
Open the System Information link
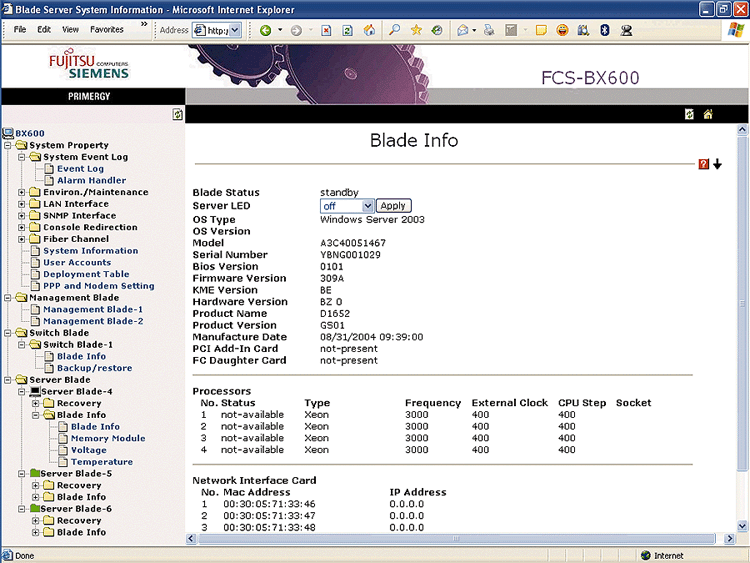pos(90,251)
